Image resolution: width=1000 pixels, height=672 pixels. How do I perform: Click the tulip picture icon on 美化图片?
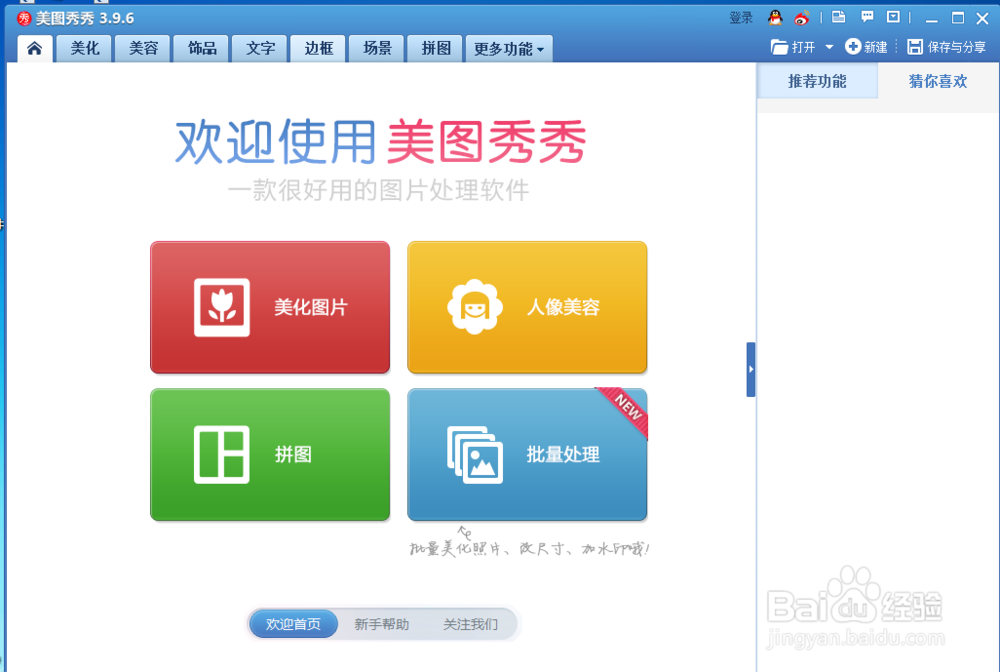(222, 307)
